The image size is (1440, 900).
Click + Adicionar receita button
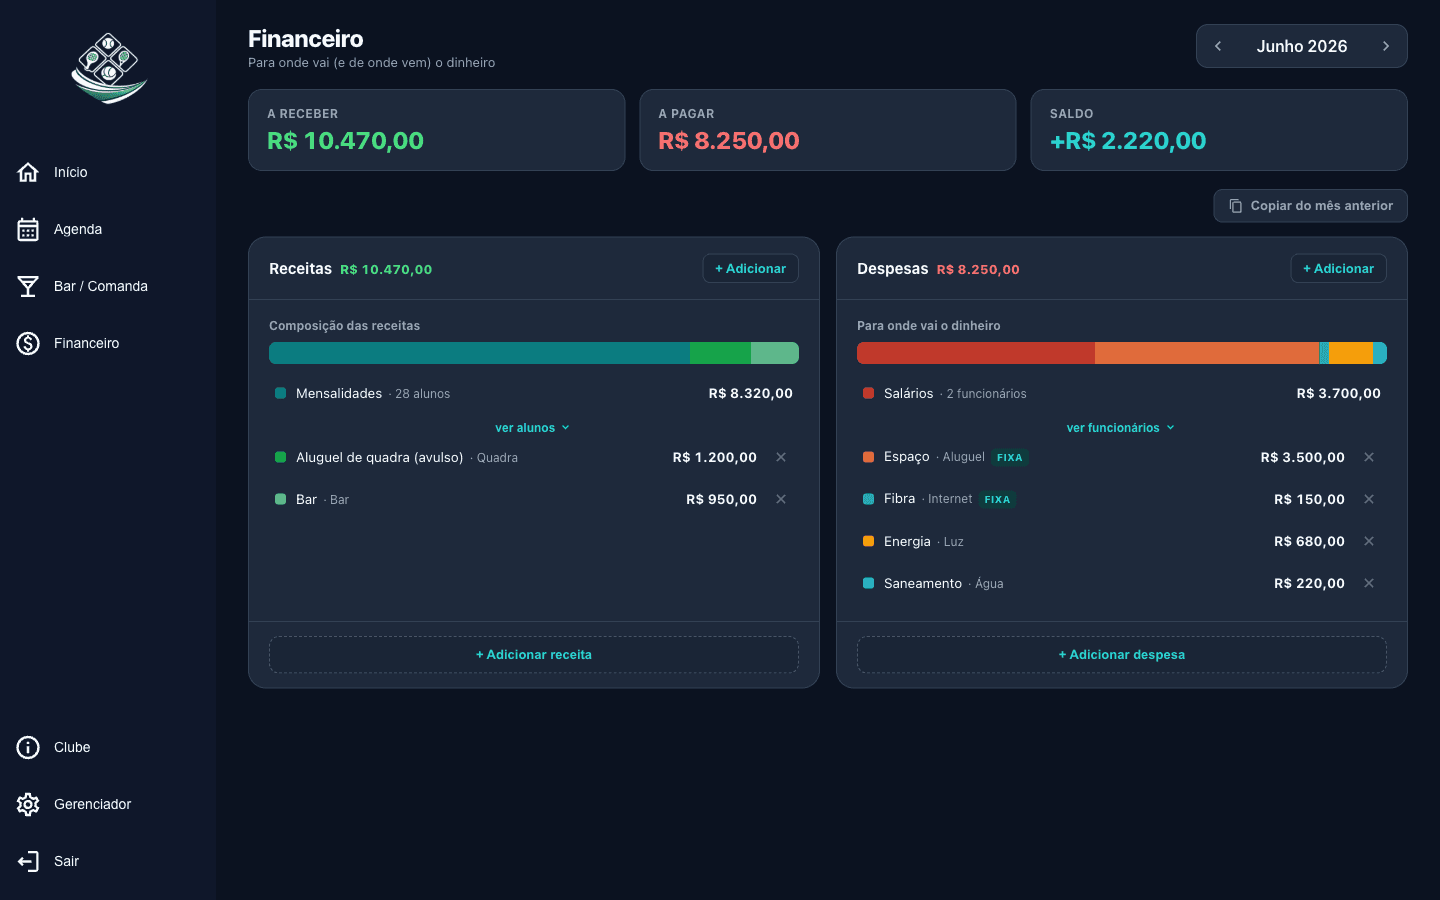click(534, 655)
